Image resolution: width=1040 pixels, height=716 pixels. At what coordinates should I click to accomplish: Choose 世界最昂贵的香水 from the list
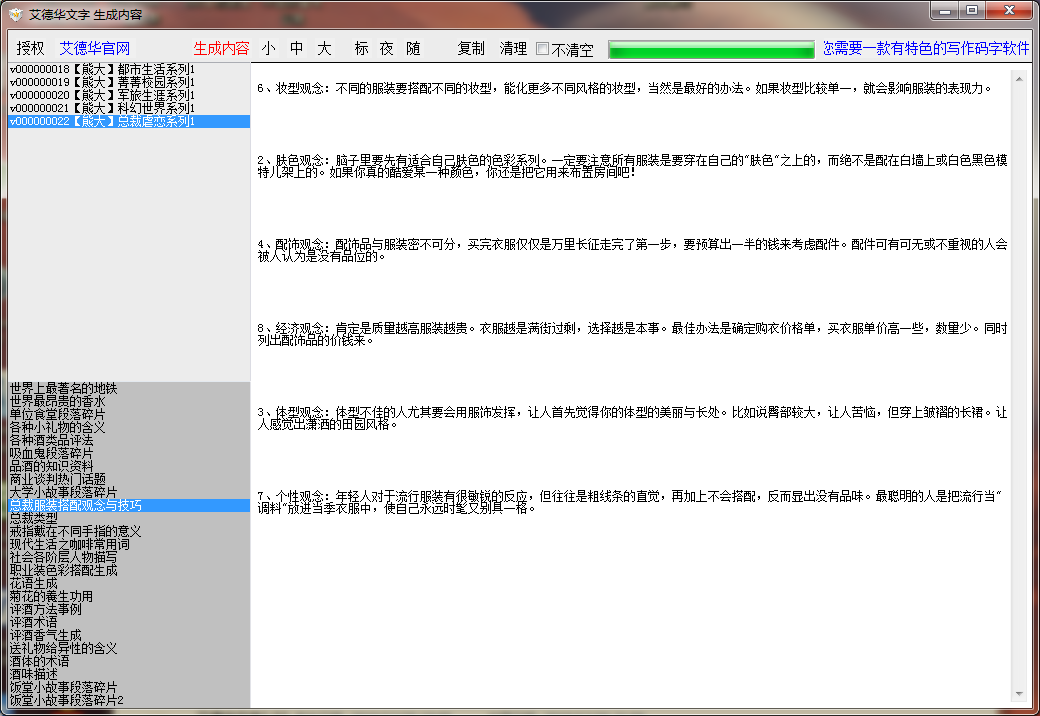pos(129,402)
